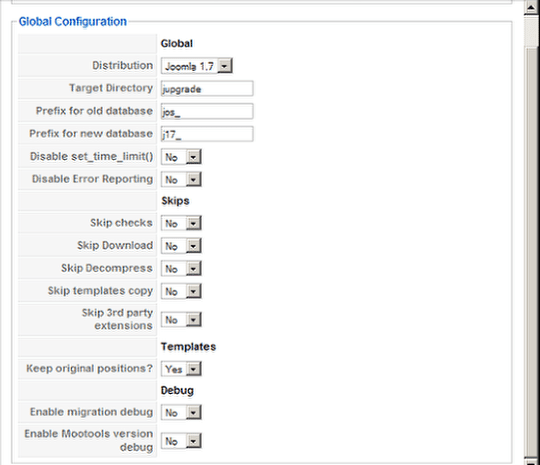The image size is (540, 465).
Task: Open the Skip Download dropdown
Action: (181, 246)
